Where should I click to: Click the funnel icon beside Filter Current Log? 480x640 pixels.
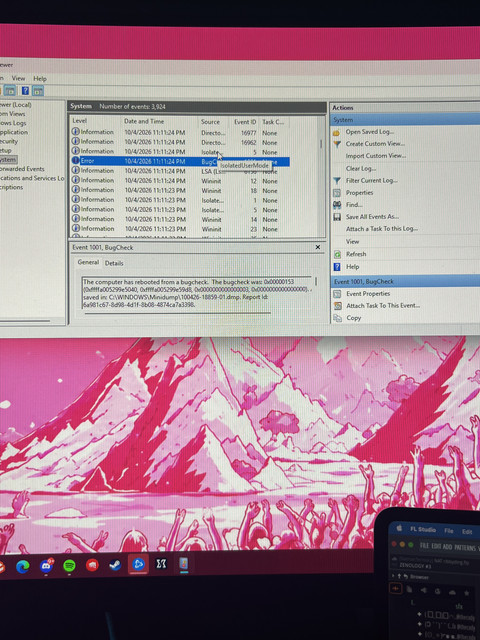point(337,181)
